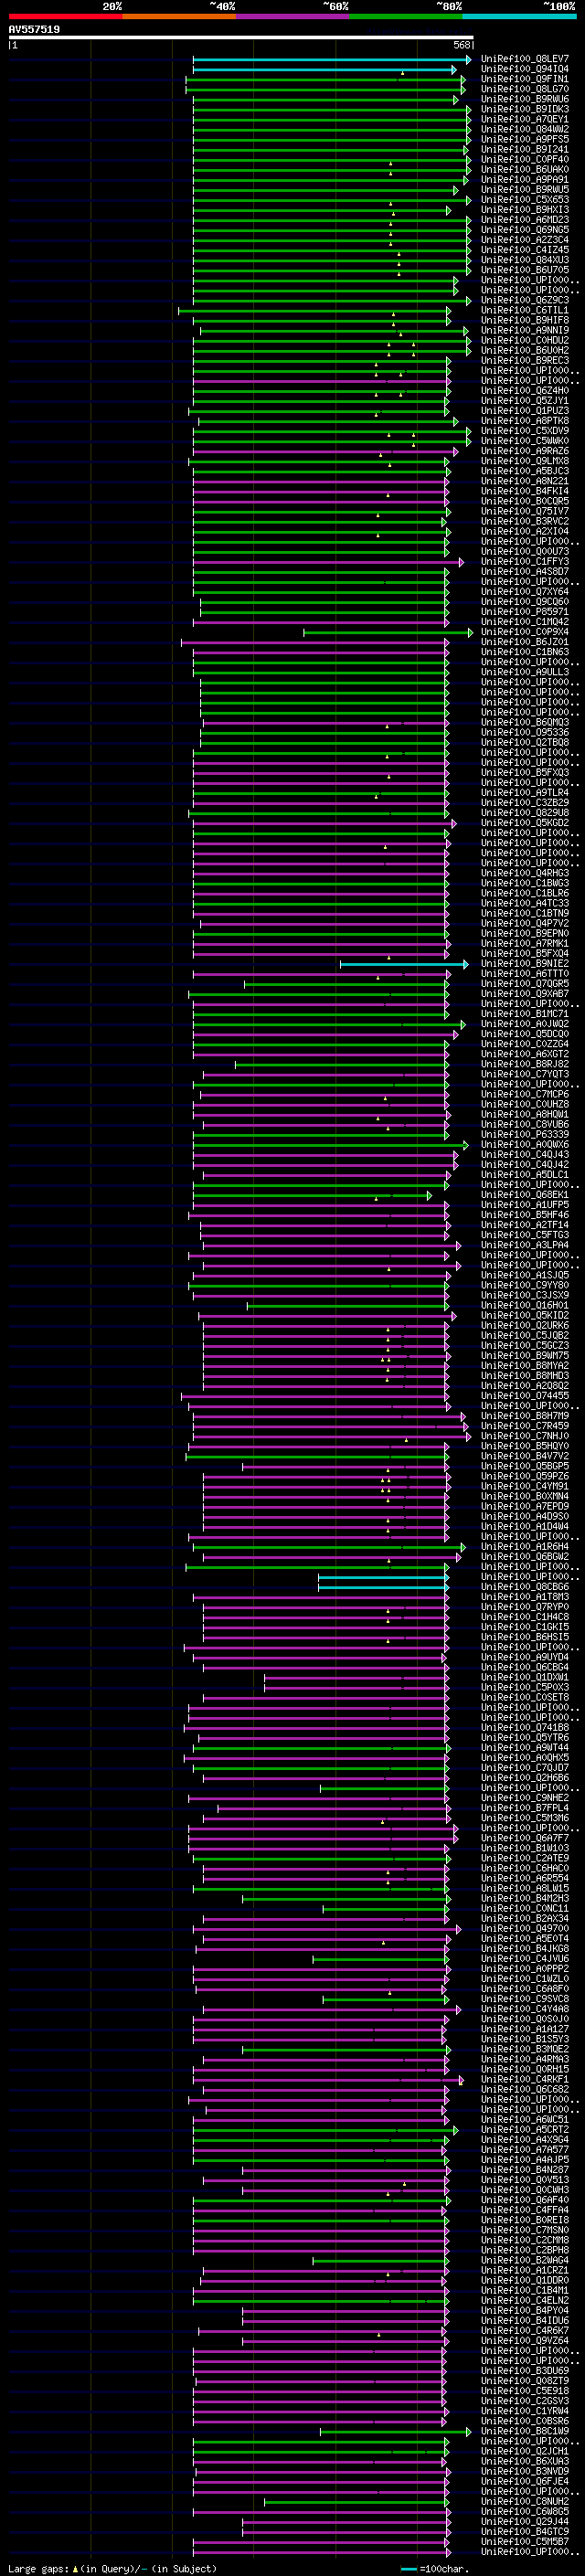Click hit label UniRef100_C5M5B7
This screenshot has height=2576, width=585.
[x=524, y=2543]
